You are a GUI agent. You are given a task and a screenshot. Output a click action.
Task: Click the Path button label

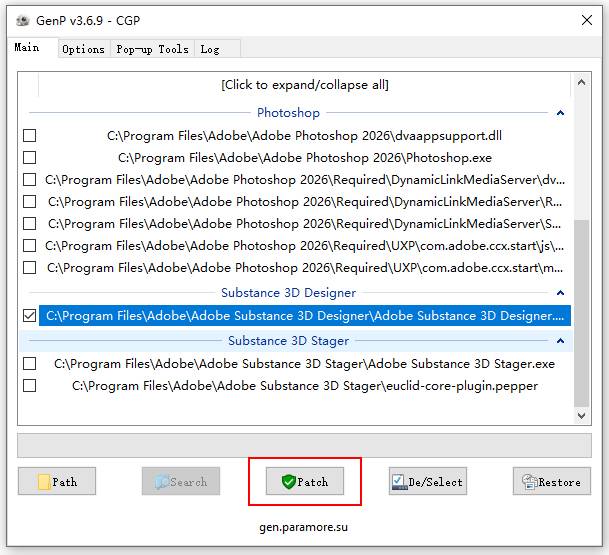64,482
